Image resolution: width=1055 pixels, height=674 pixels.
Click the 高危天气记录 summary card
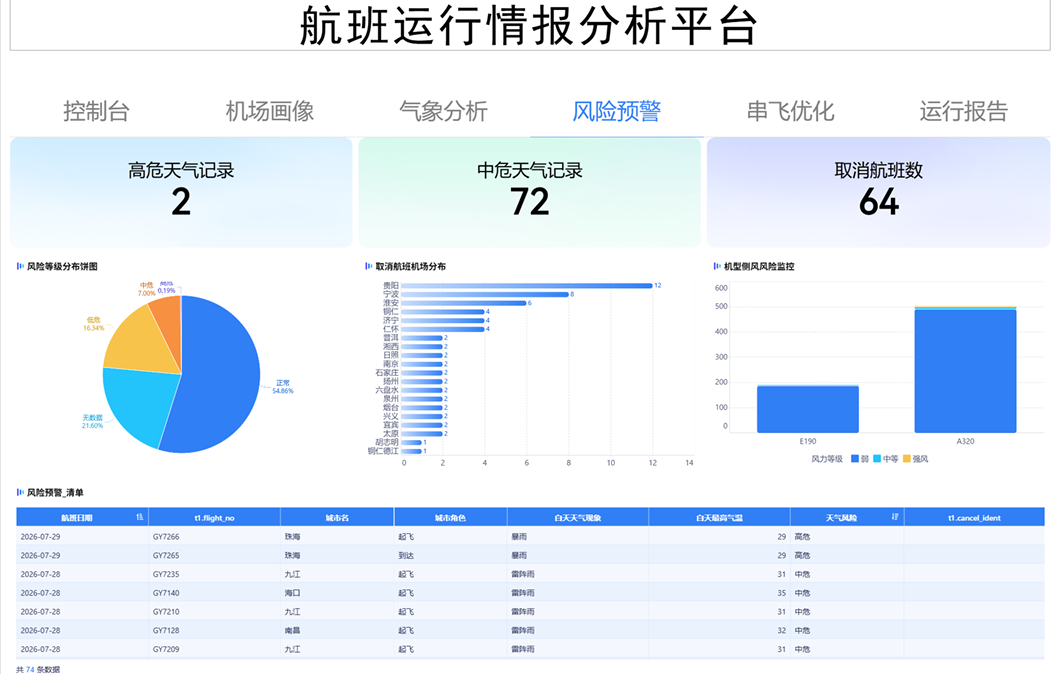[181, 192]
